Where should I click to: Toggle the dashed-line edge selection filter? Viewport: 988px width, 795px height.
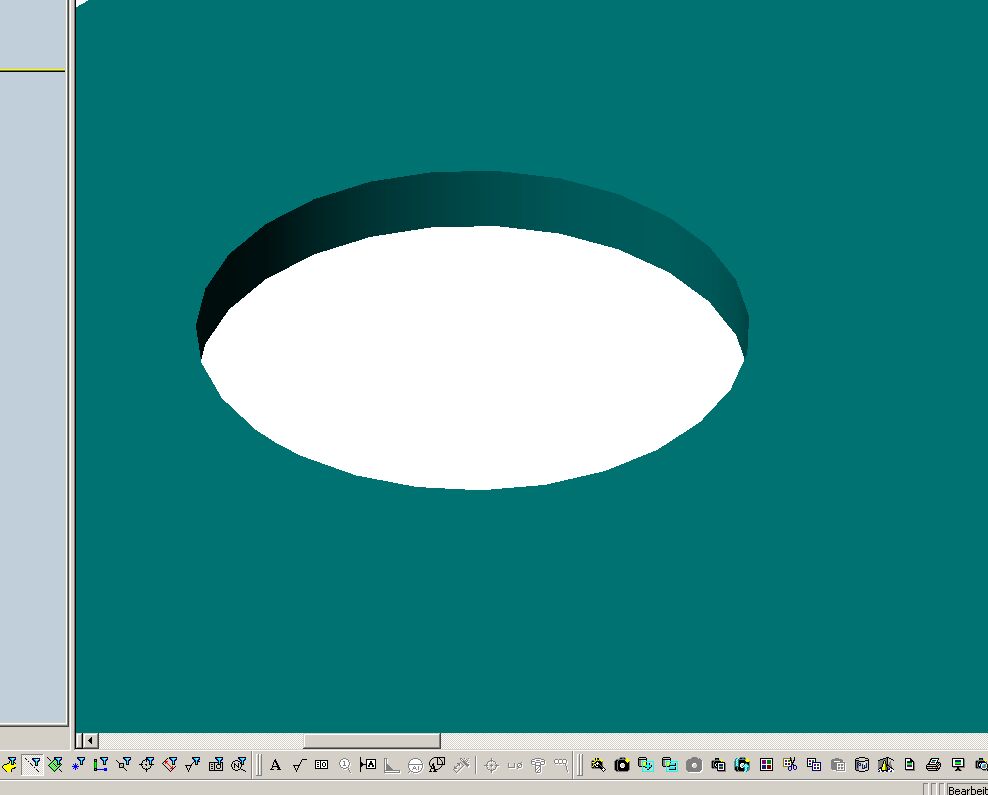pos(32,765)
